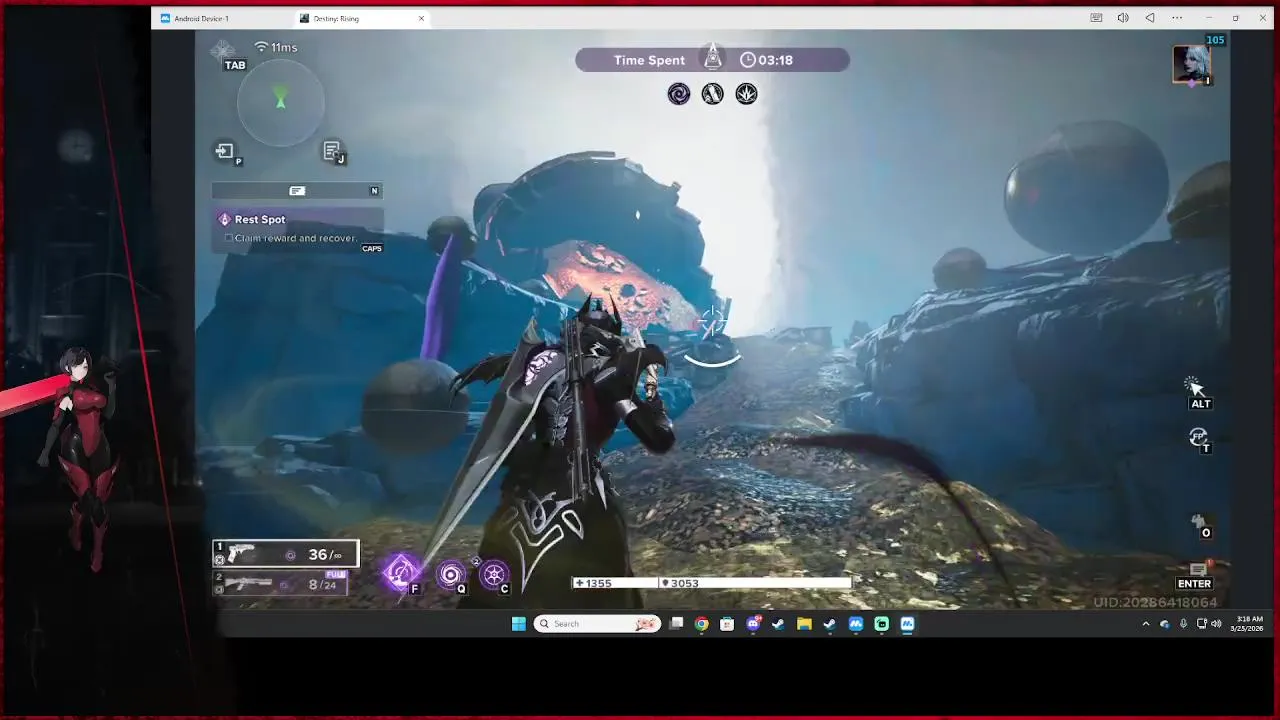Toggle first-person view icon labeled T
Screen dimensions: 1280x720
point(1198,437)
